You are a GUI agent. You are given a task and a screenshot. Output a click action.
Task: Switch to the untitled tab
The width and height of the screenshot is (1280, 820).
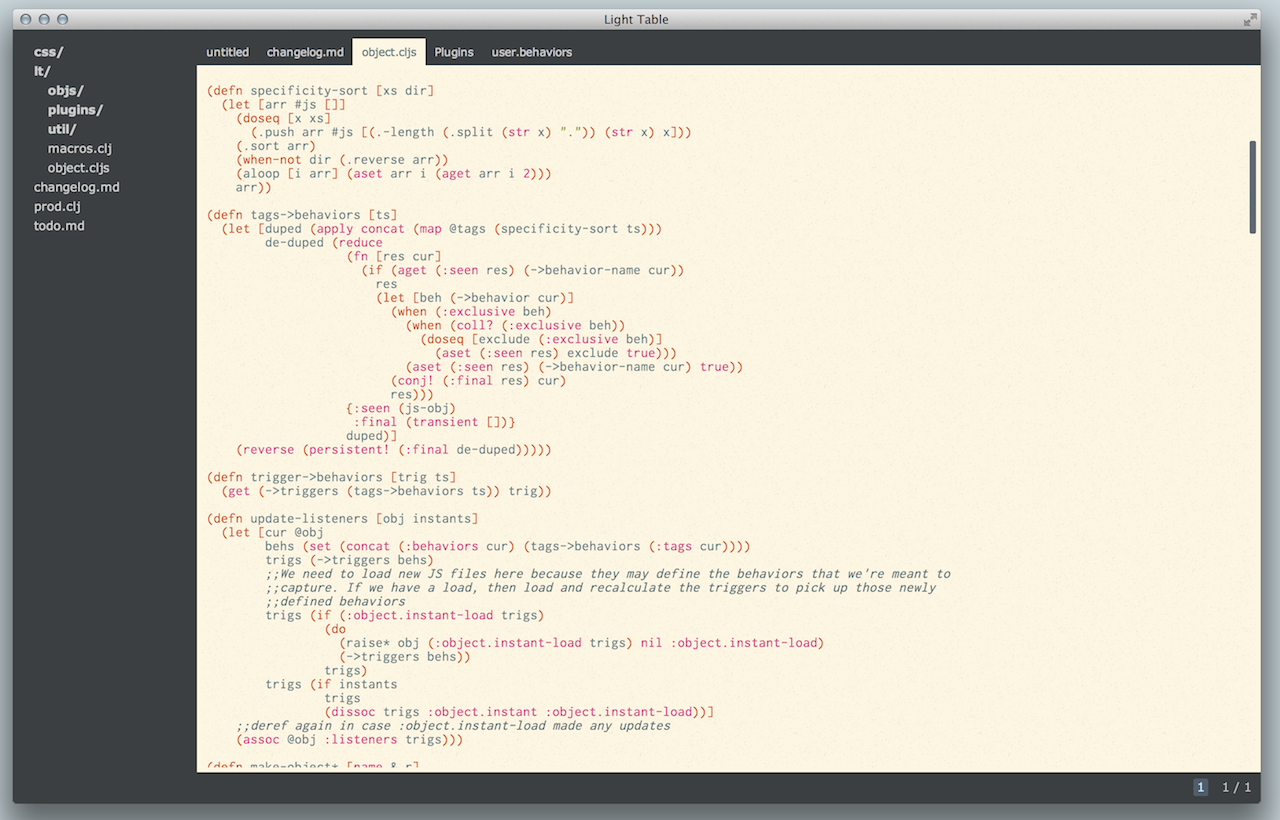click(227, 51)
